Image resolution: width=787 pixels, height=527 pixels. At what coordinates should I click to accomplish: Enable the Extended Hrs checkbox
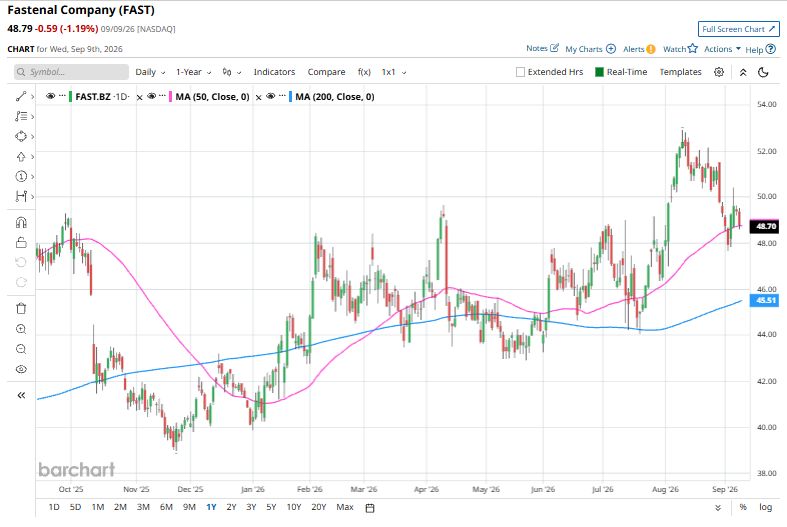(x=520, y=72)
